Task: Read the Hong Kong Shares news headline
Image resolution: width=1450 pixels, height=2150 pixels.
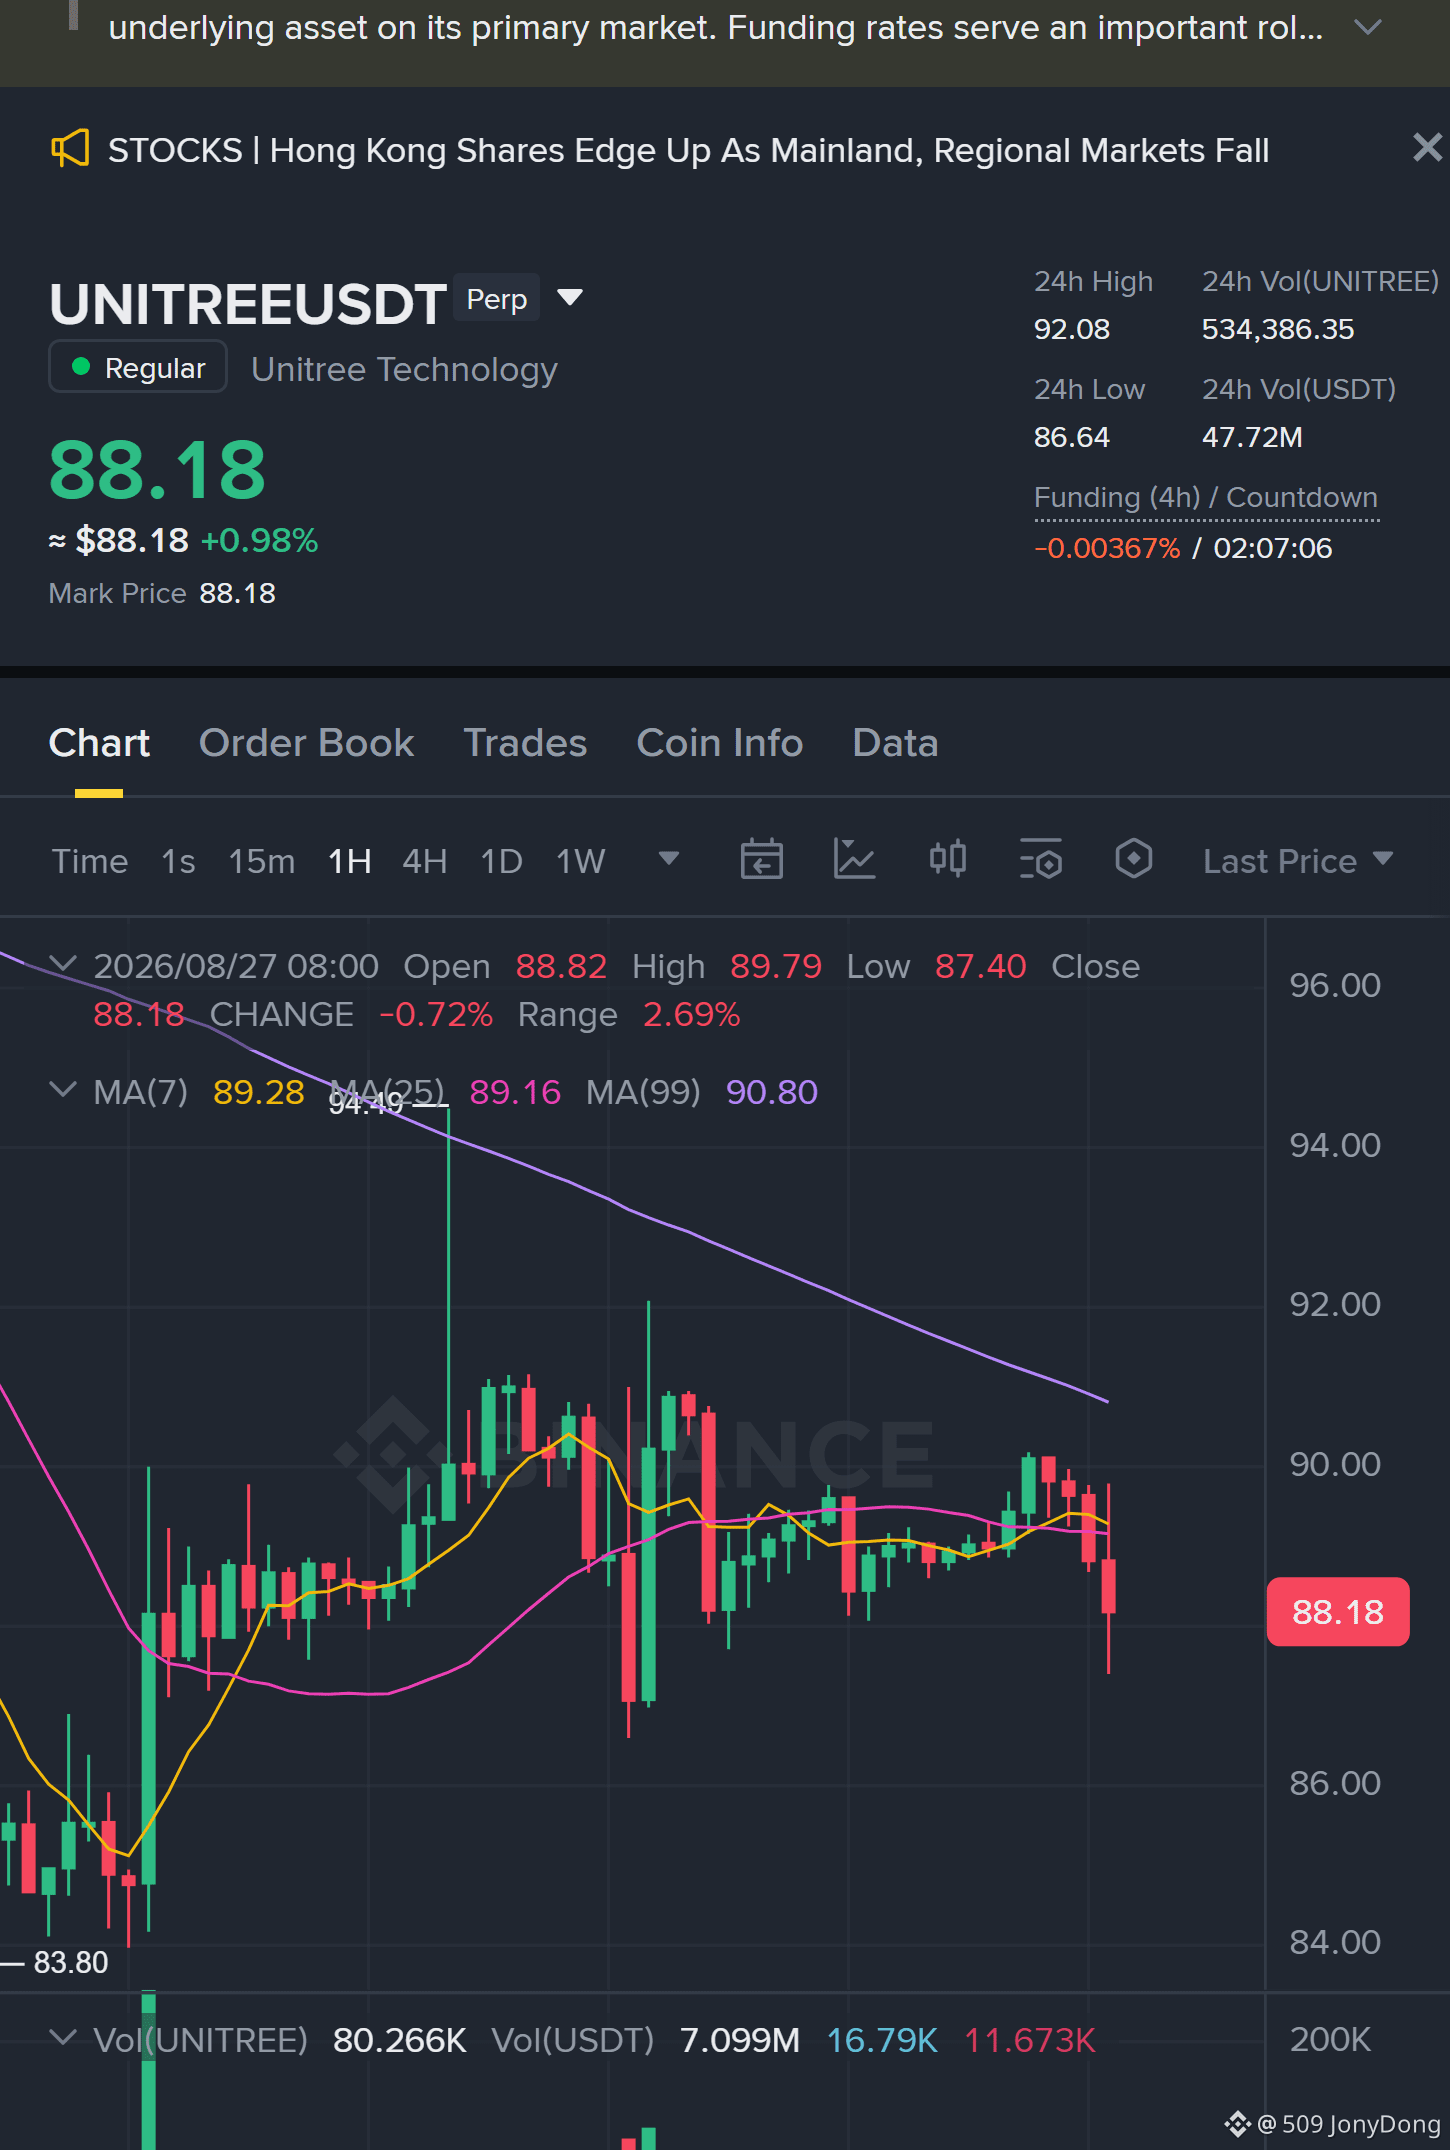Action: click(x=688, y=150)
